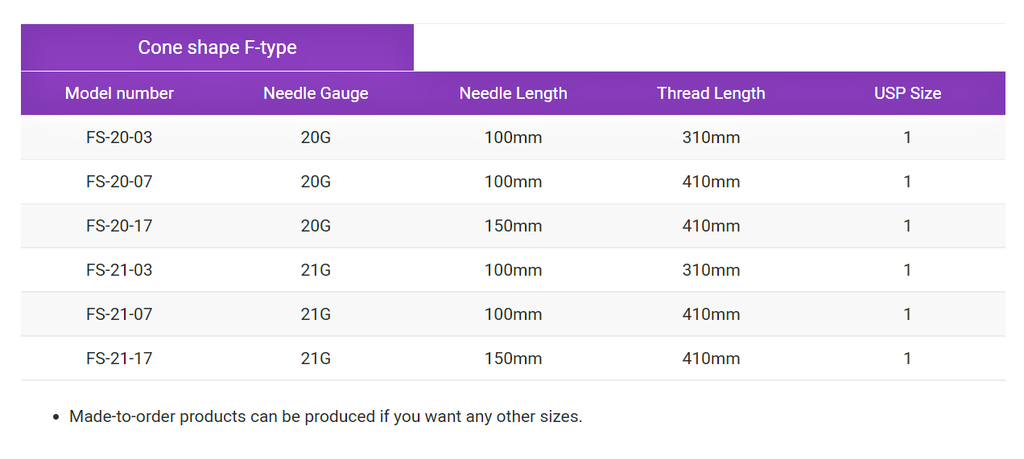Select model FS-20-17 cell

[120, 226]
